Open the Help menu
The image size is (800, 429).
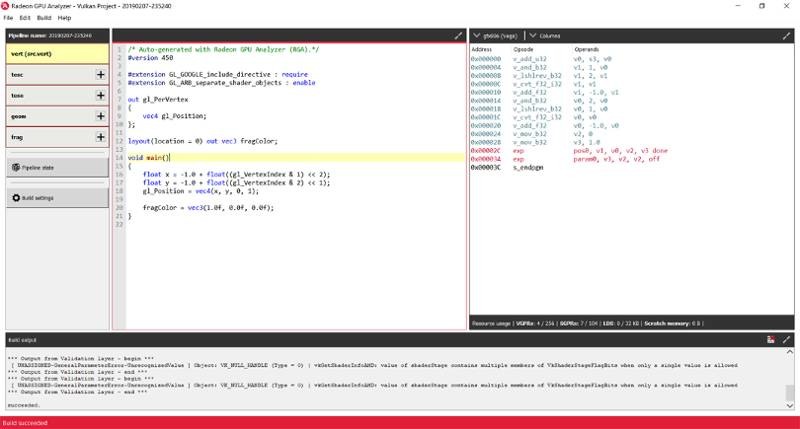pos(64,18)
